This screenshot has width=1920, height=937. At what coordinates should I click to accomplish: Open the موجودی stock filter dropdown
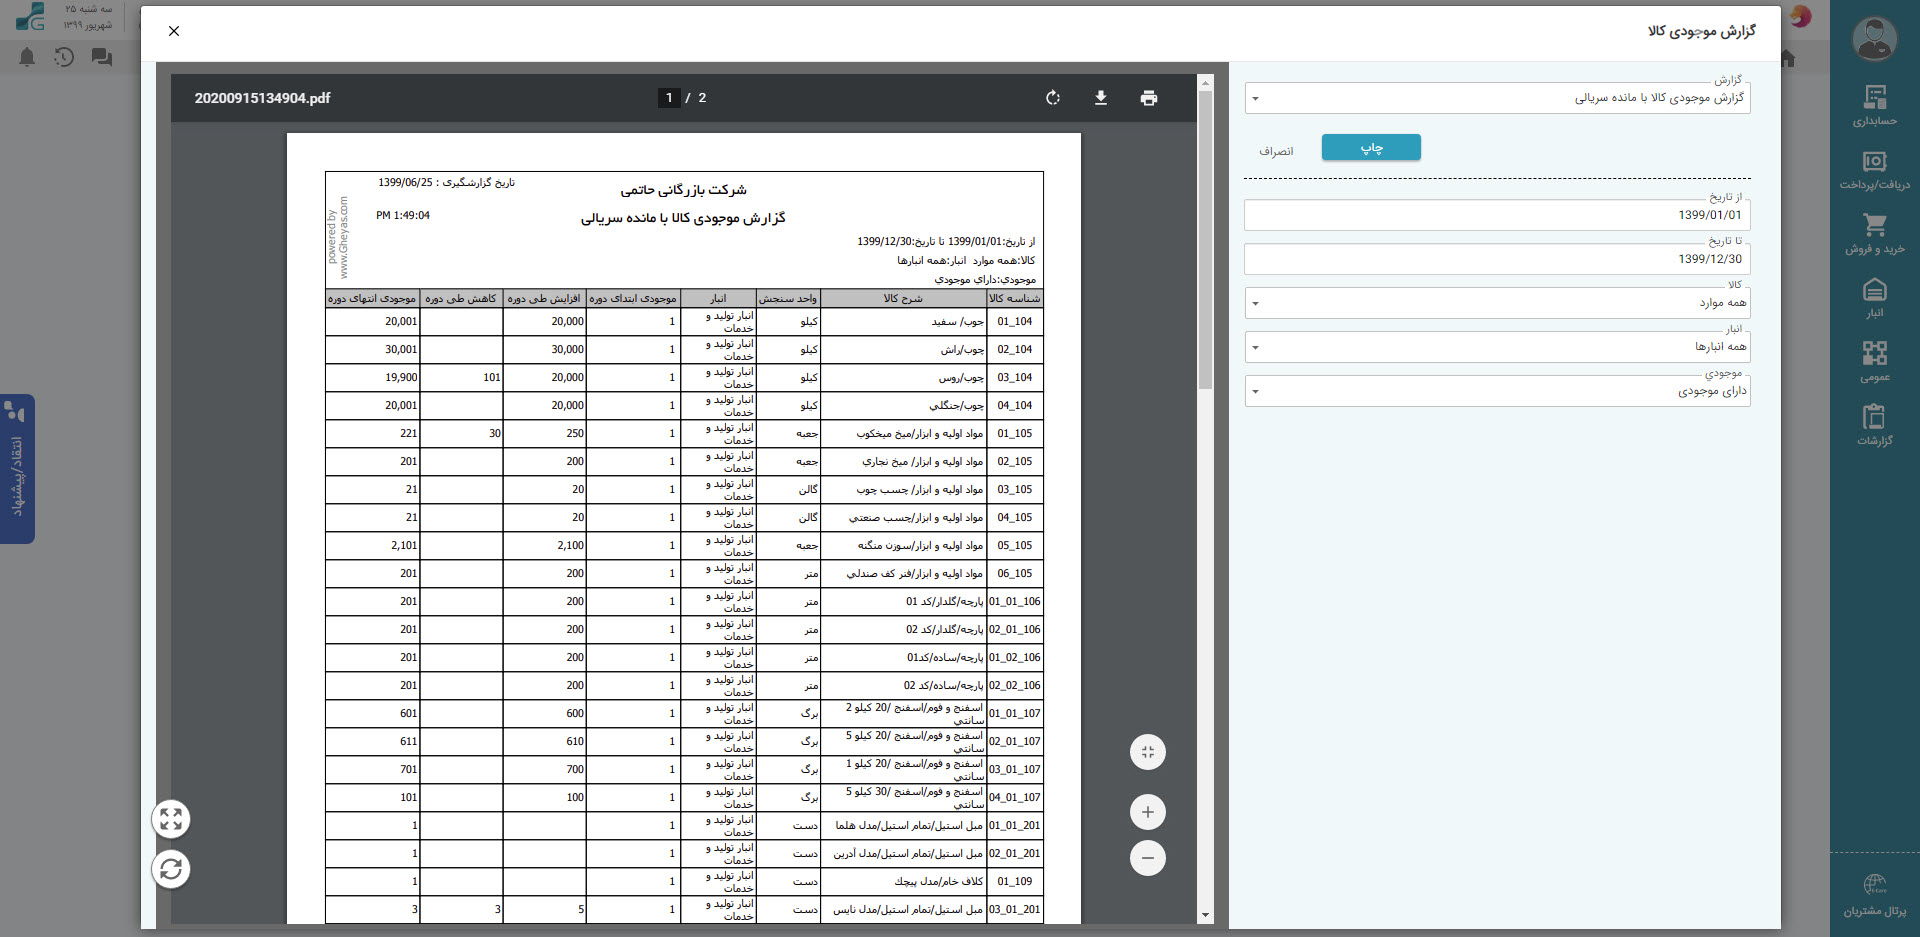[1497, 391]
